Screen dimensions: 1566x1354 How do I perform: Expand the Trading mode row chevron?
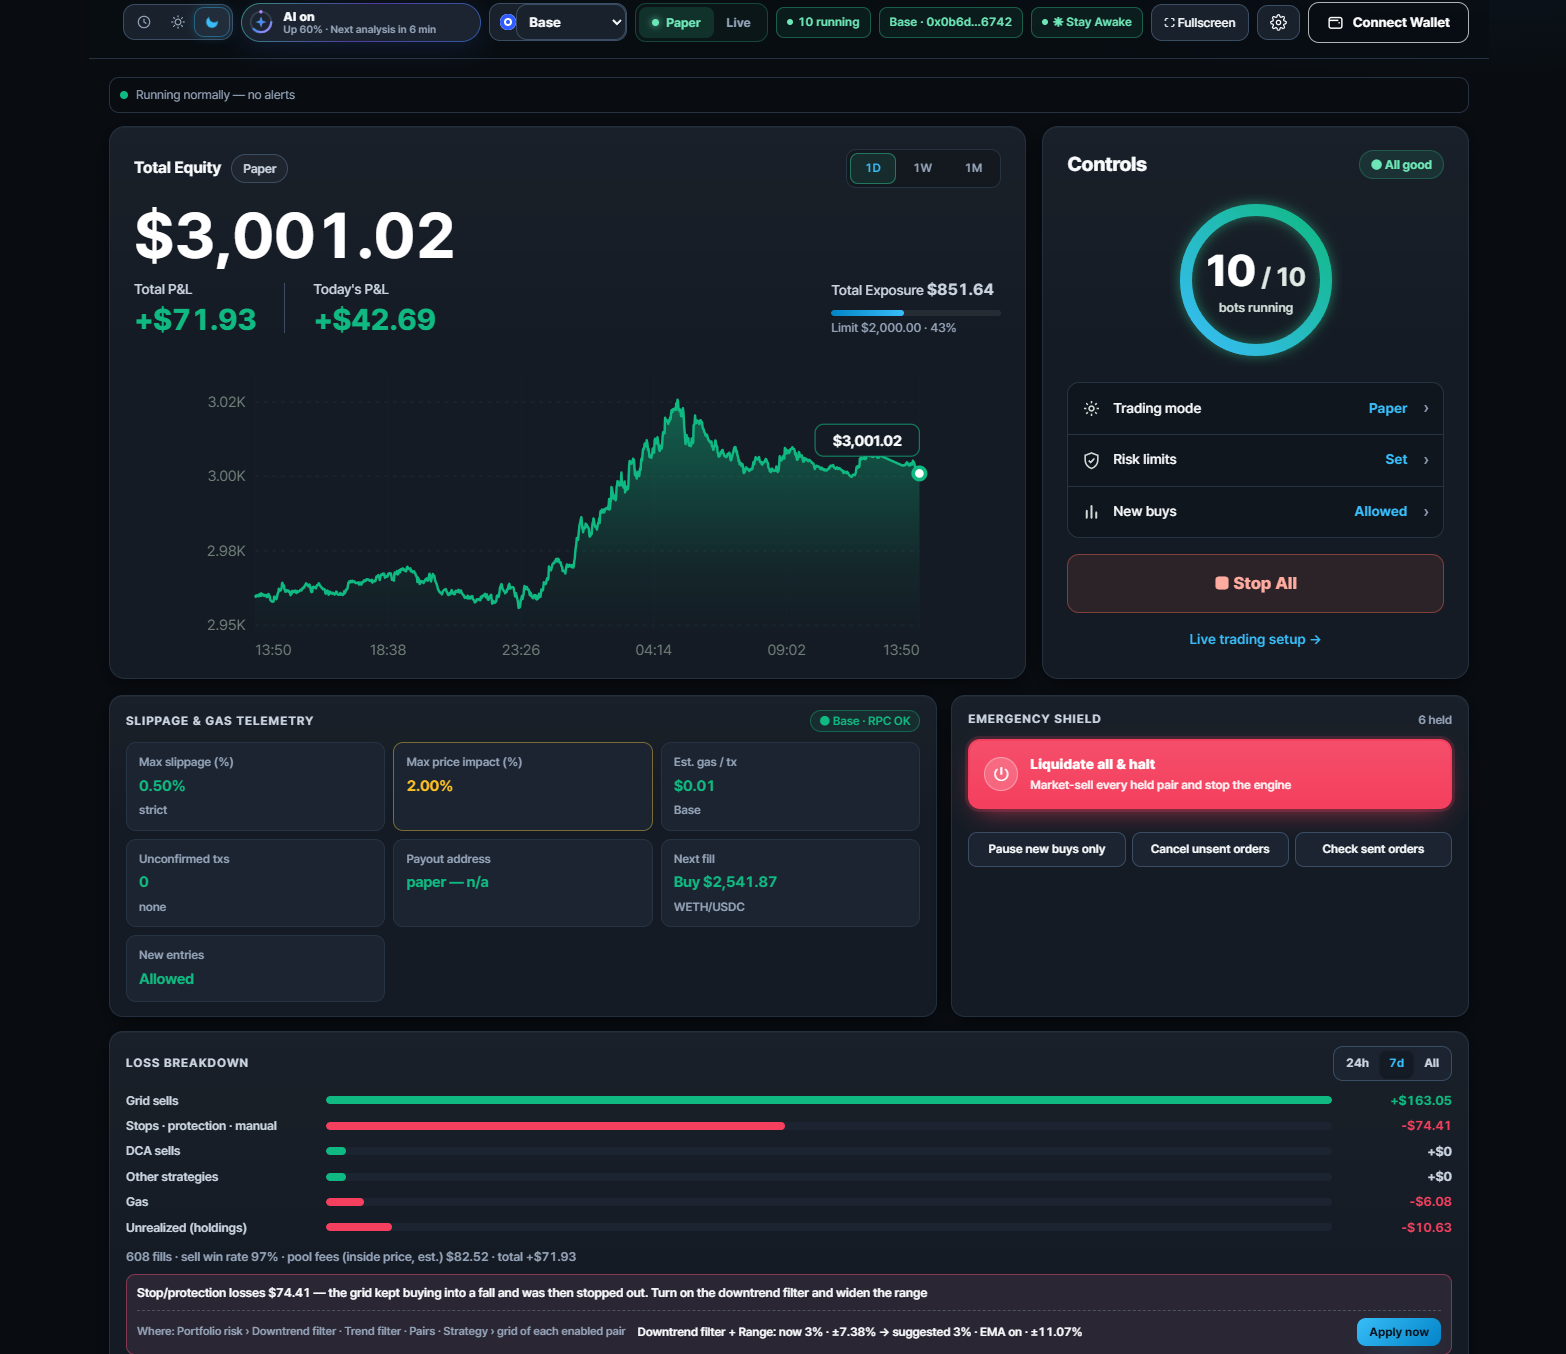(1426, 408)
